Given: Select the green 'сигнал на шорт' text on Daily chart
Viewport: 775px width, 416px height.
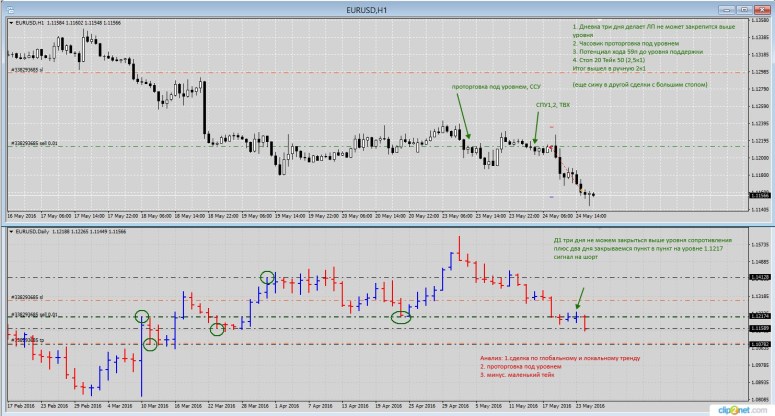Looking at the screenshot, I should (x=575, y=257).
